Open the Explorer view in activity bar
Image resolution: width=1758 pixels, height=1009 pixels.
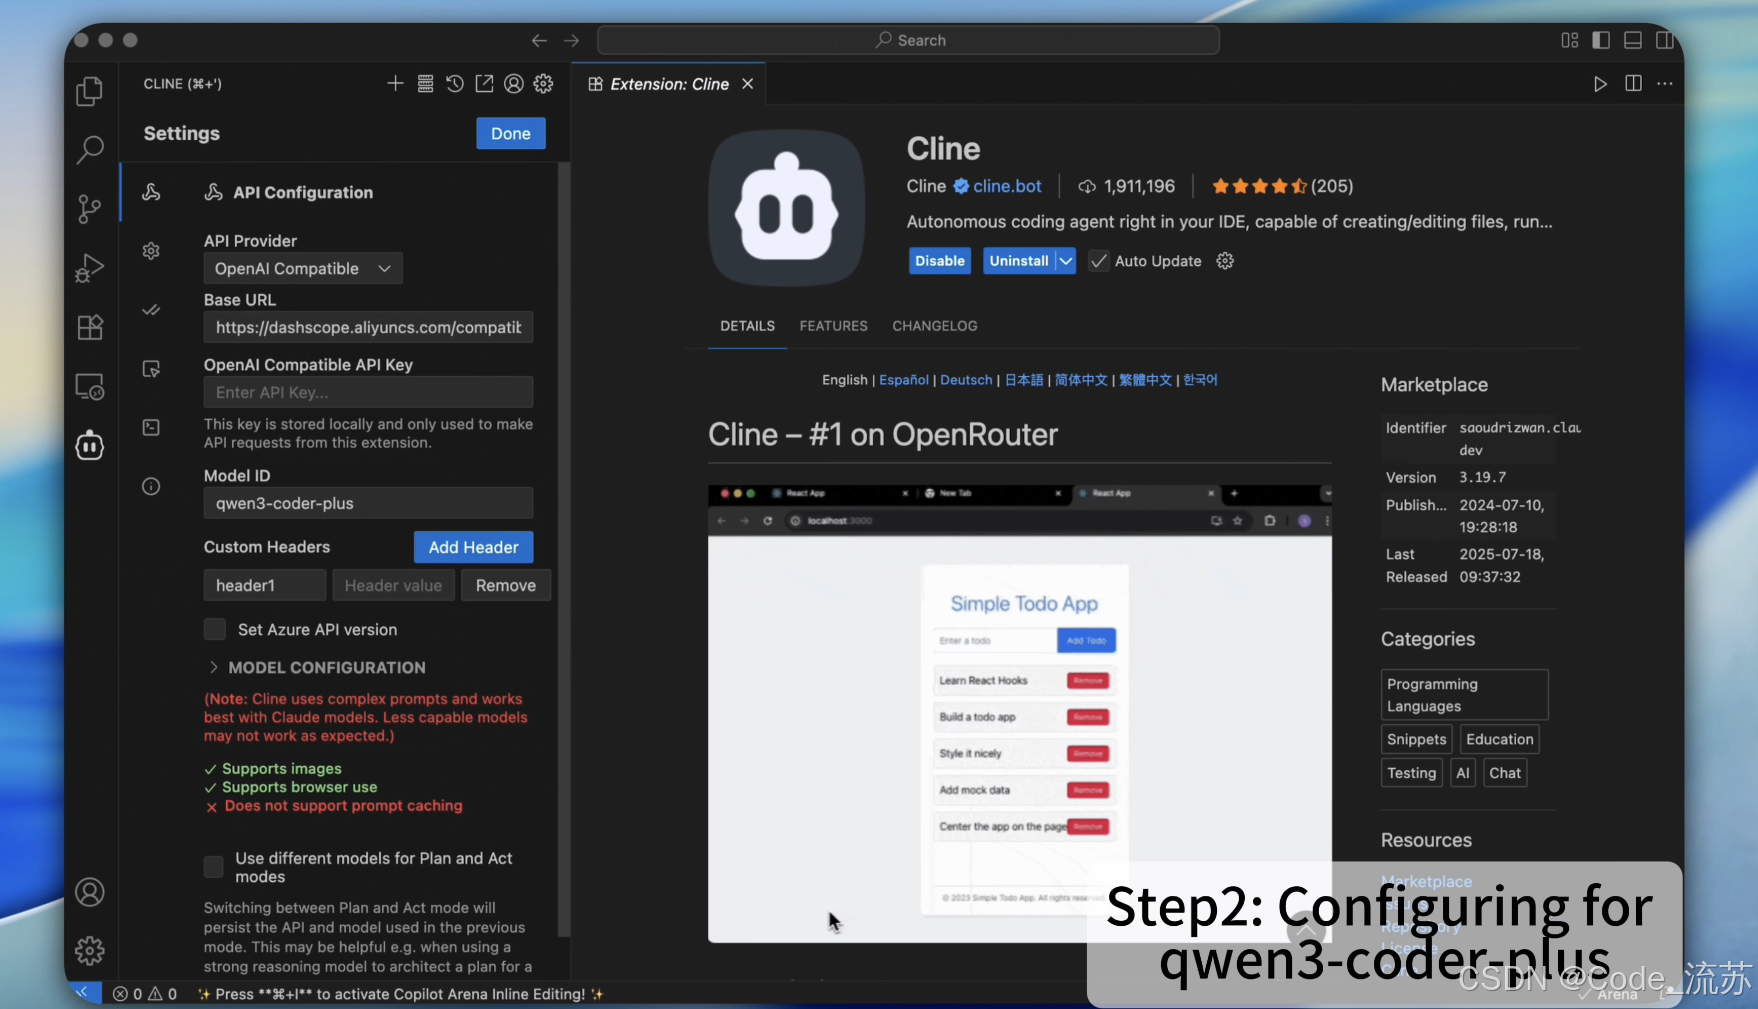click(x=90, y=91)
